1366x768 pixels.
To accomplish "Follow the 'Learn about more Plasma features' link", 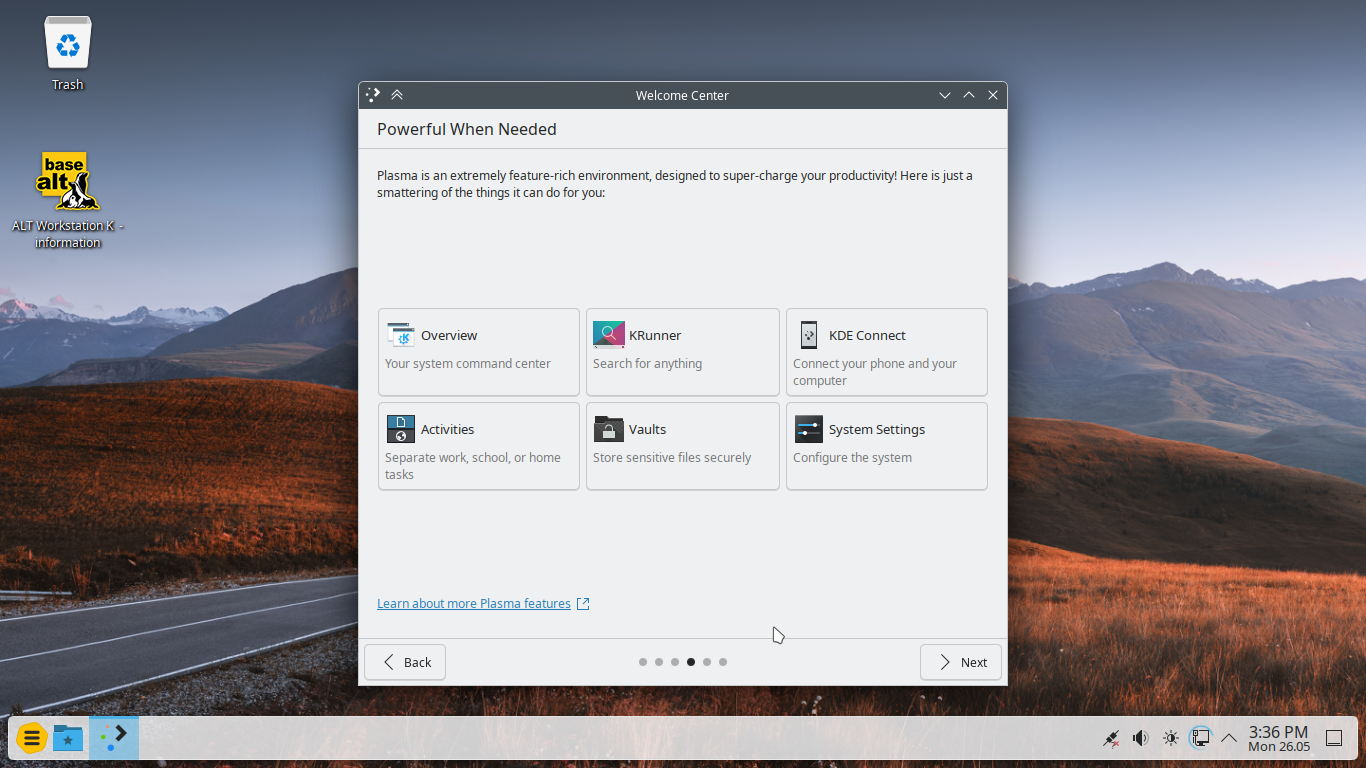I will [x=483, y=604].
